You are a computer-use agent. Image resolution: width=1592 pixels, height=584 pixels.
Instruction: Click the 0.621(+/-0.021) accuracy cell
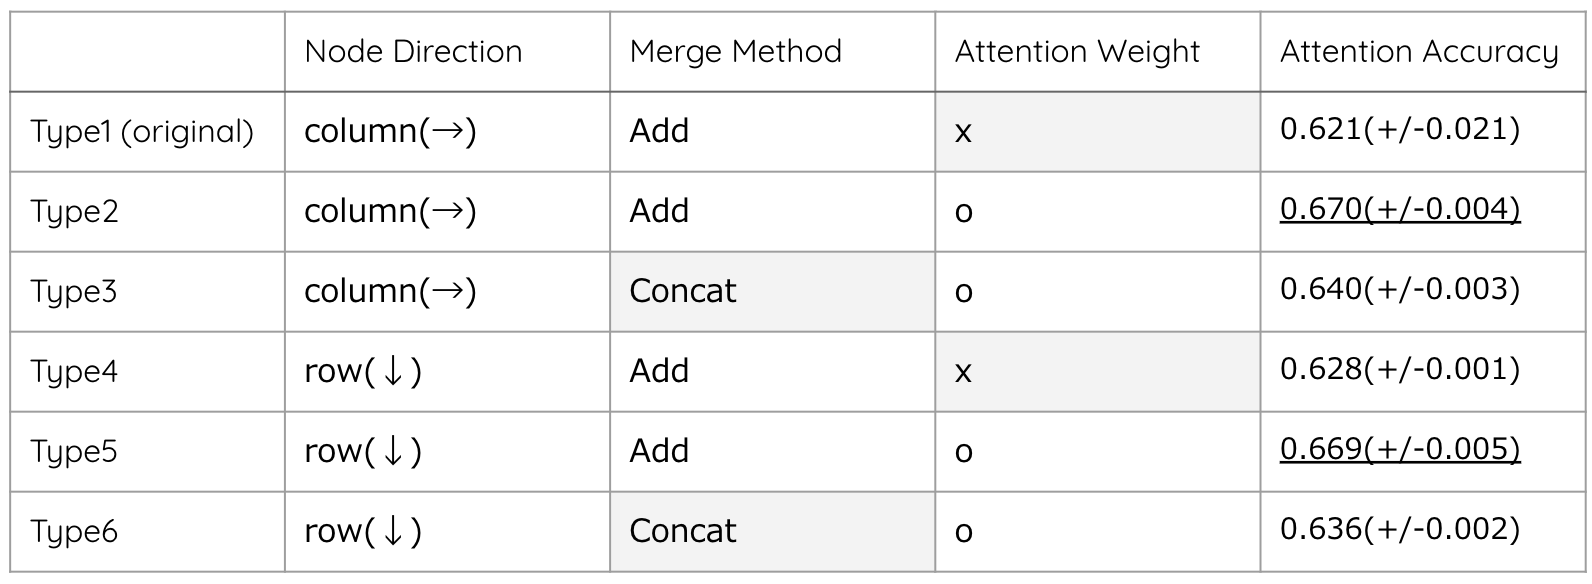pyautogui.click(x=1399, y=129)
